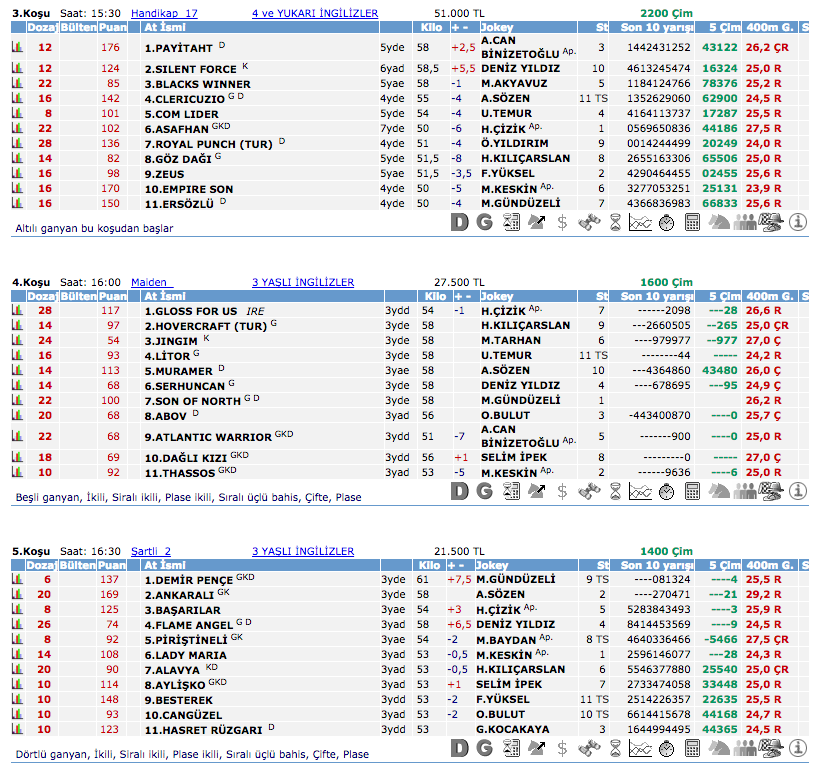Viewport: 821px width, 766px height.
Task: Click the checkered flag icon under race 4
Action: 771,492
